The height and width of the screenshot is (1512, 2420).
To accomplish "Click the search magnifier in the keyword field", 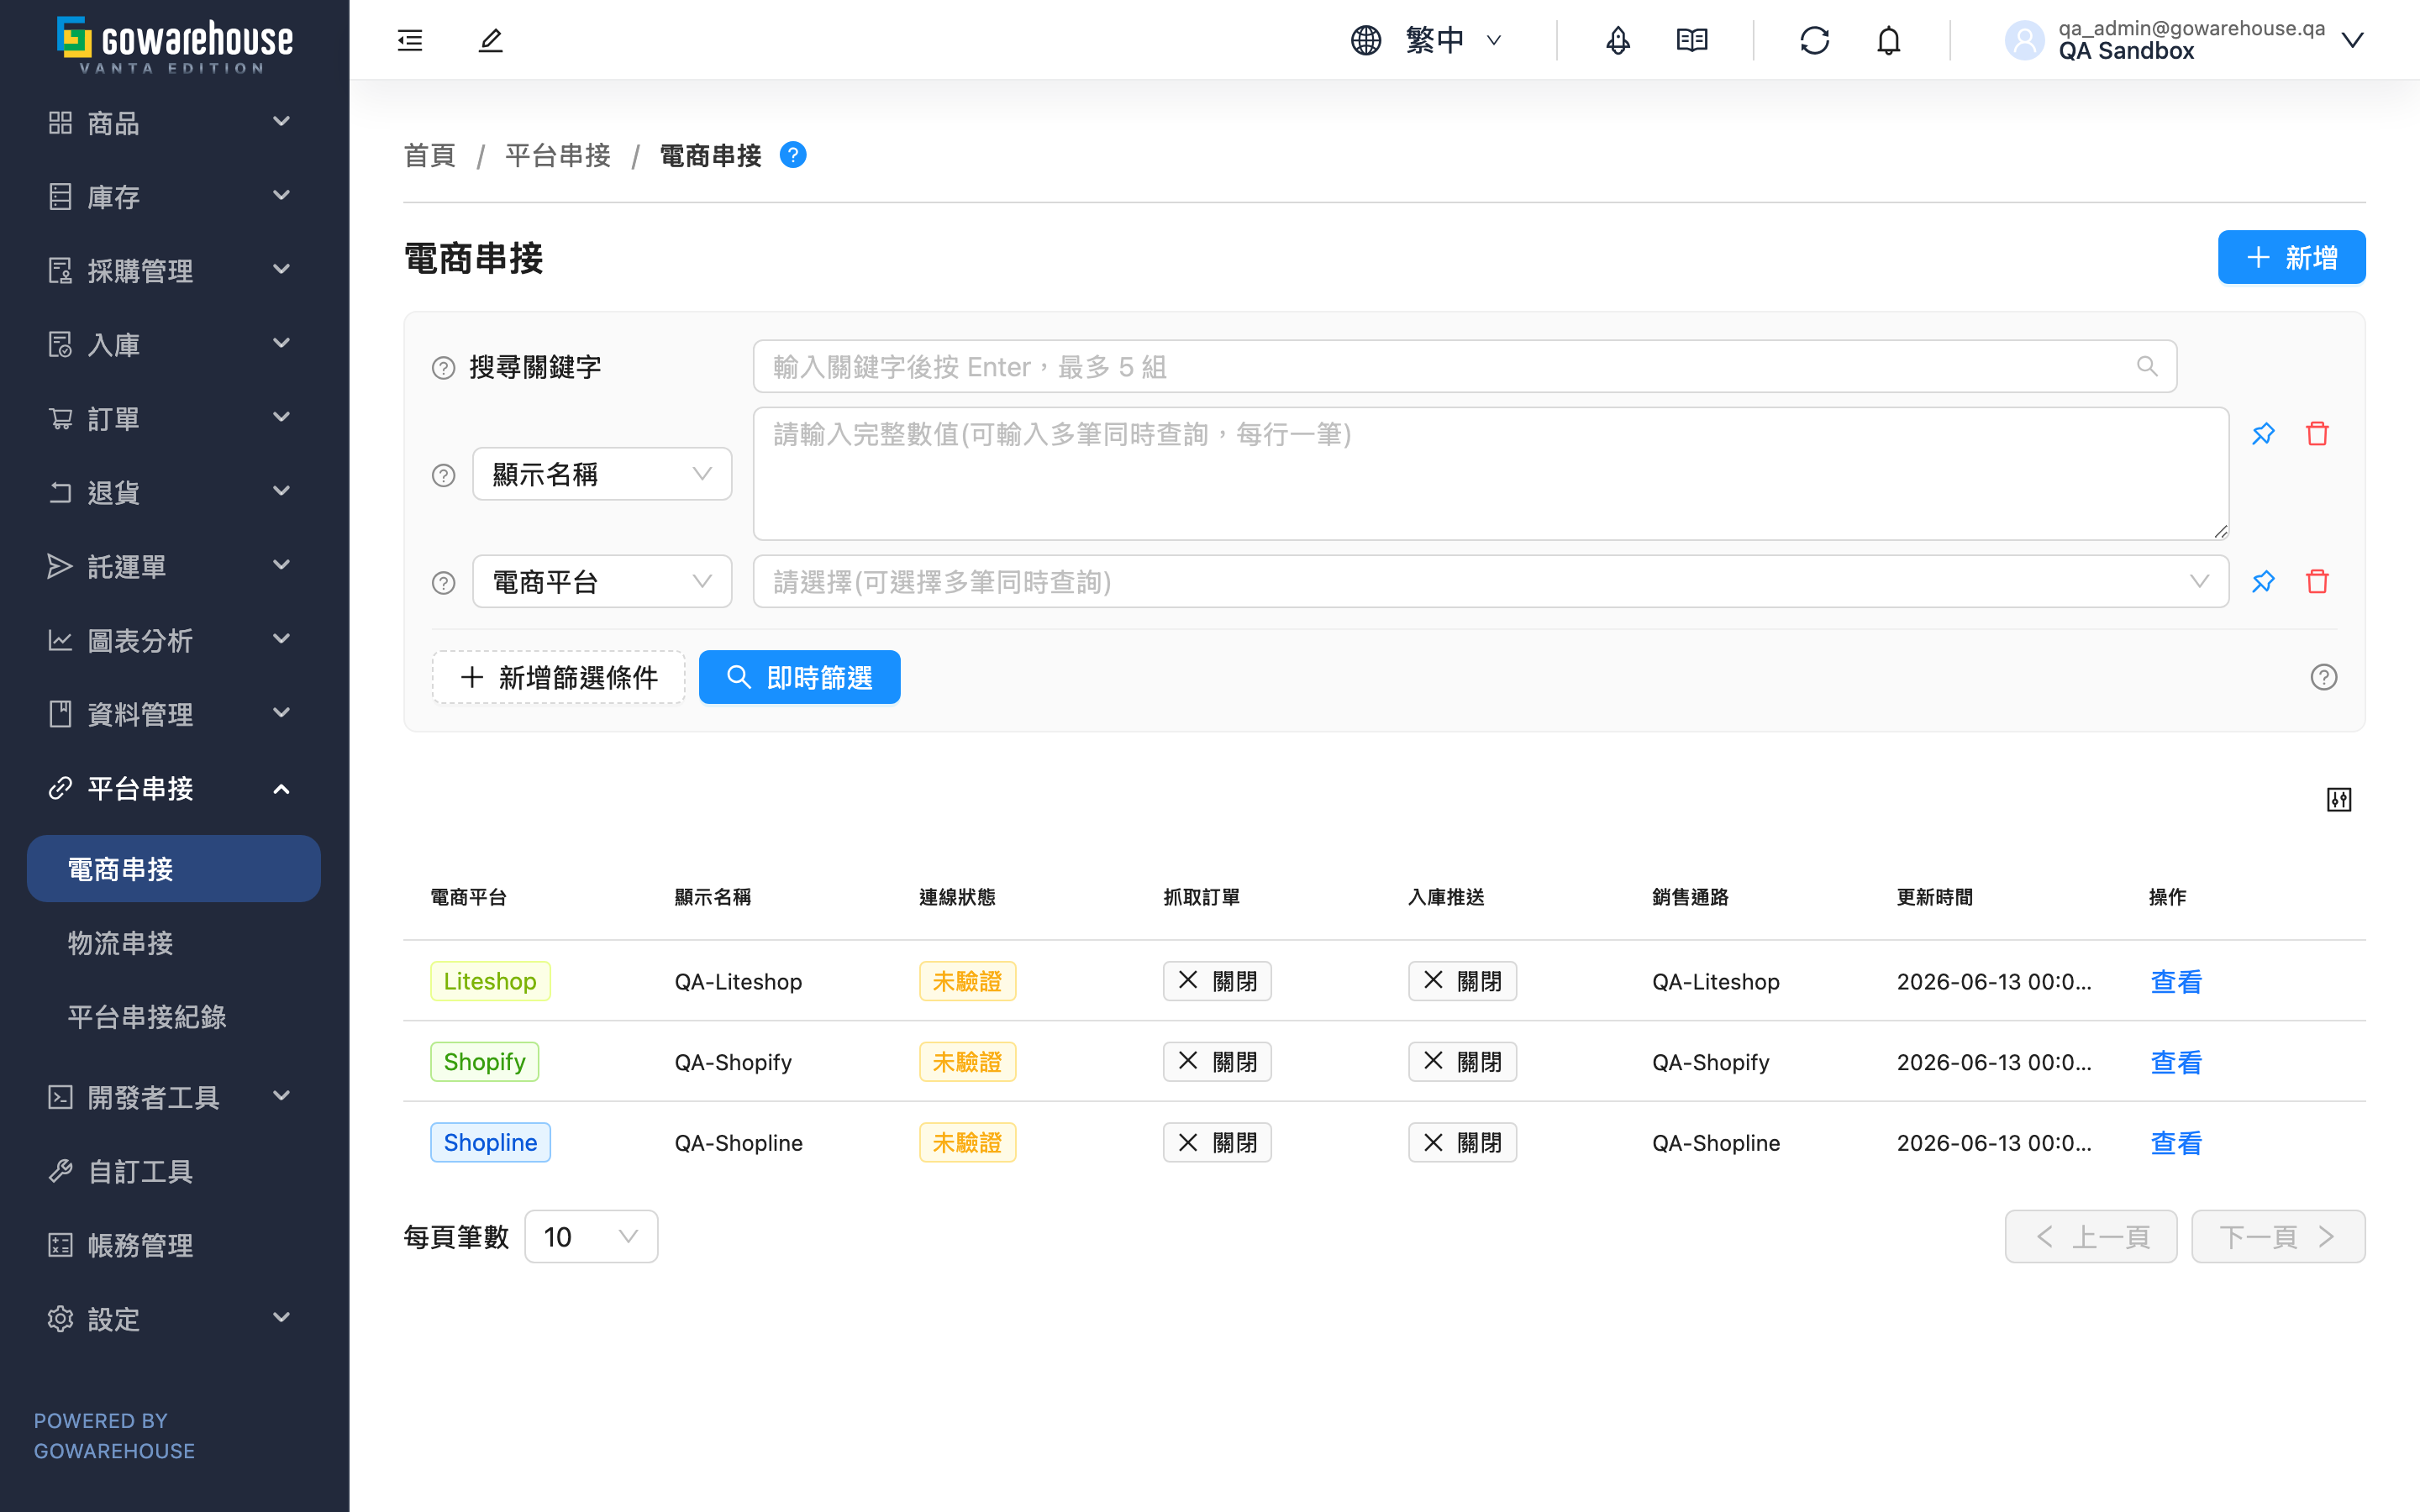I will 2147,366.
